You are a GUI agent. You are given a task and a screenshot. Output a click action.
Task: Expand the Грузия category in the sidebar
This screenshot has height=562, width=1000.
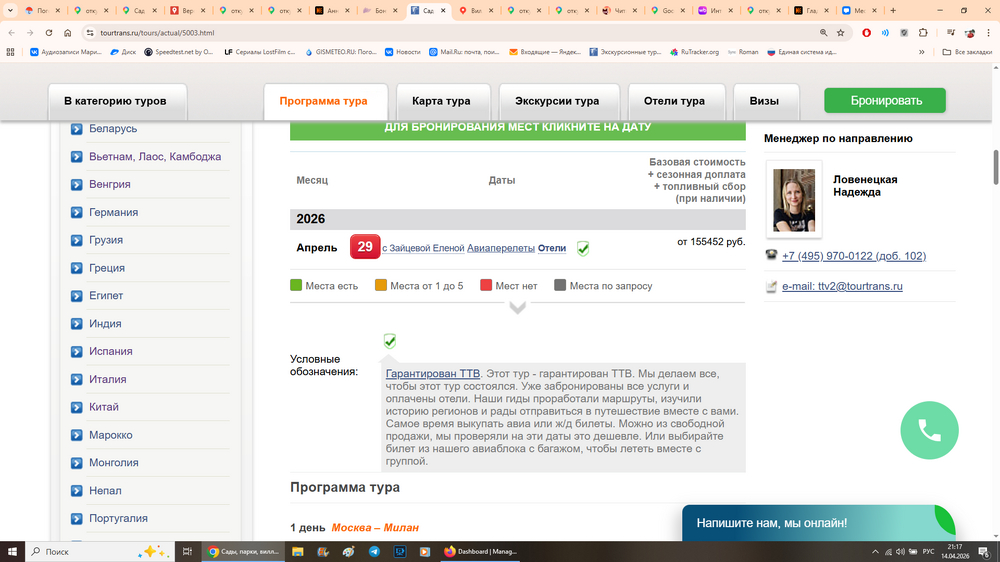pos(106,240)
